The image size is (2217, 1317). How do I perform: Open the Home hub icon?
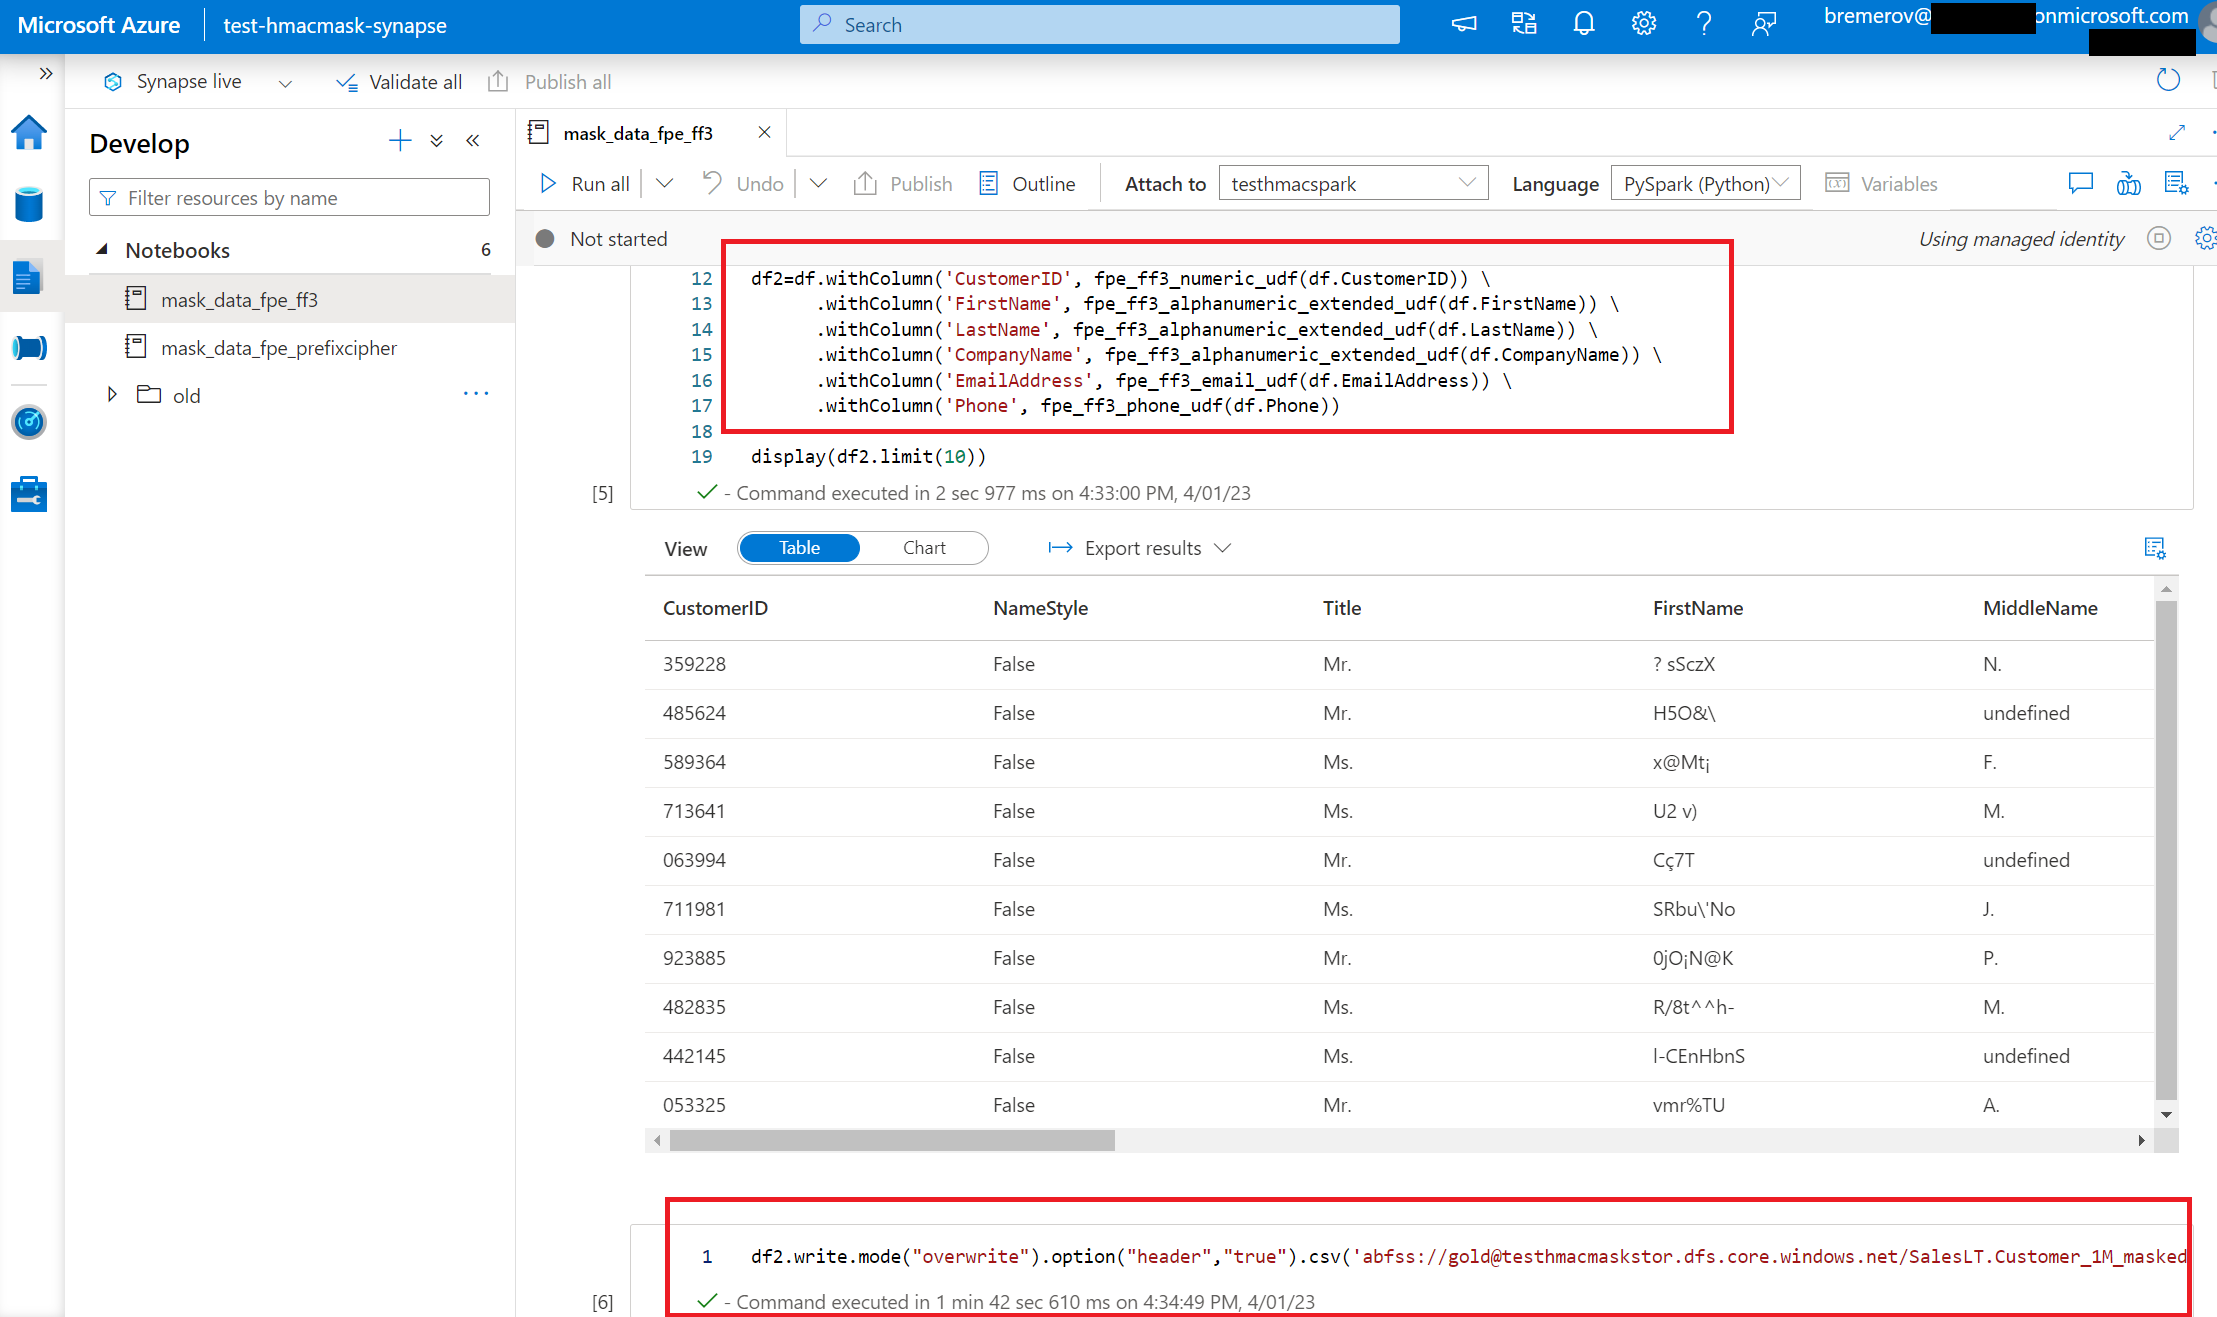29,133
